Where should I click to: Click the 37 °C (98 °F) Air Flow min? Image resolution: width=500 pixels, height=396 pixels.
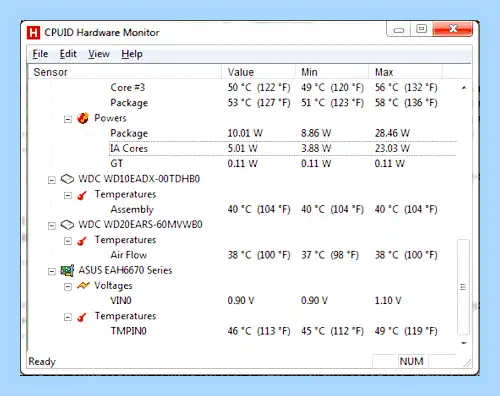(330, 255)
